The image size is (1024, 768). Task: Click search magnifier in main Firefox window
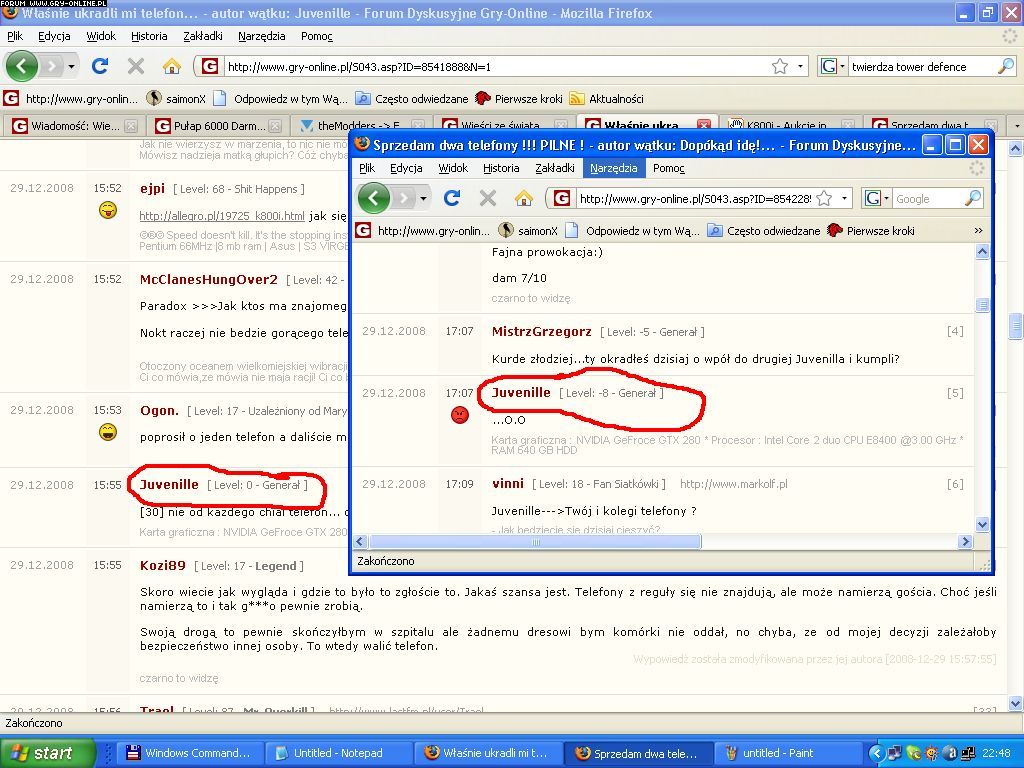coord(1006,66)
